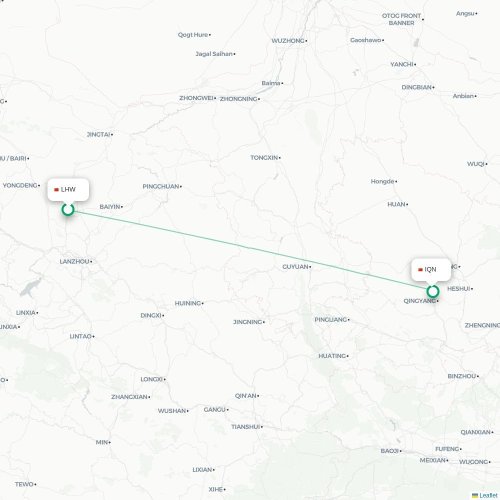
Task: Open the IQN airport label popup
Action: point(431,270)
